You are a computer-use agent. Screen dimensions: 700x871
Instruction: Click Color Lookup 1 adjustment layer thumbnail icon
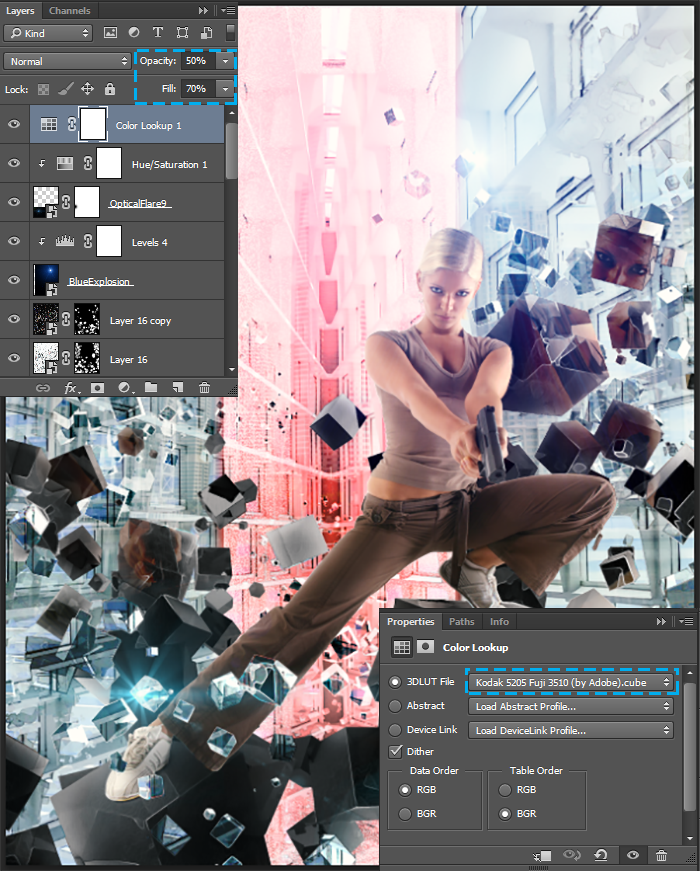[x=49, y=124]
